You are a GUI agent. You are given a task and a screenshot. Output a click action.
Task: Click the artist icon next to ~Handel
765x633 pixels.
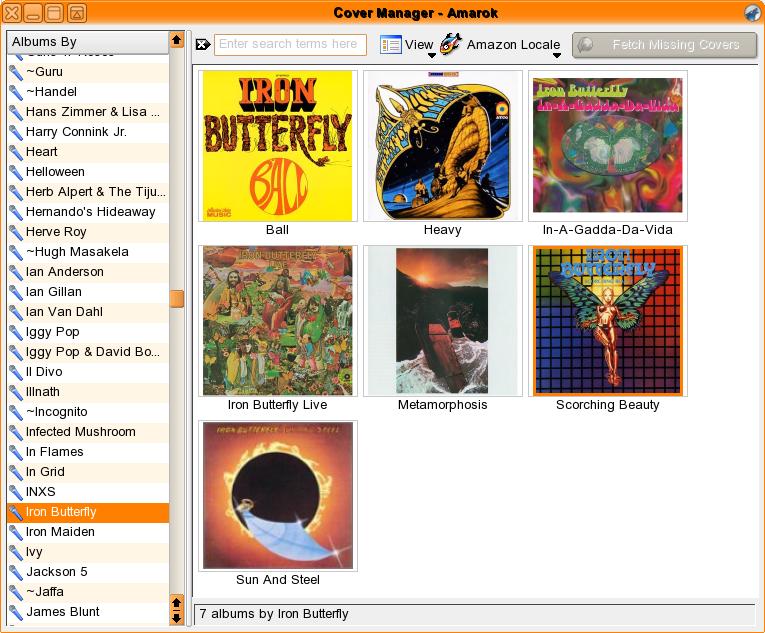point(16,92)
